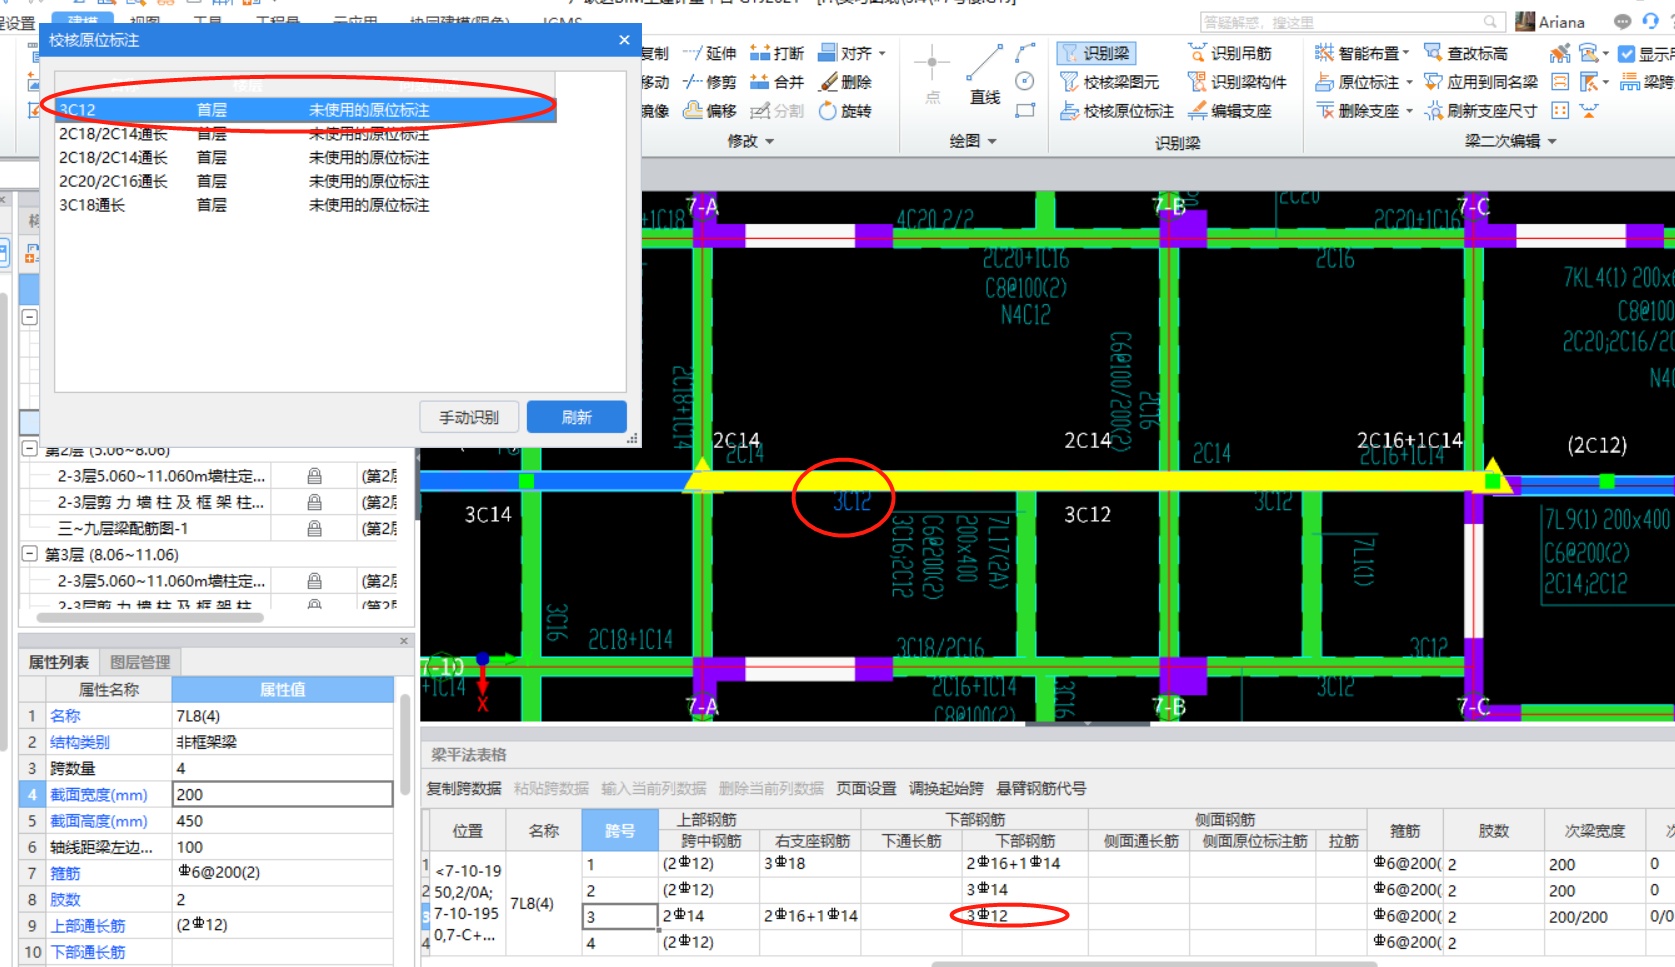
Task: Select the 旋转 (rotate) tool
Action: [x=845, y=111]
